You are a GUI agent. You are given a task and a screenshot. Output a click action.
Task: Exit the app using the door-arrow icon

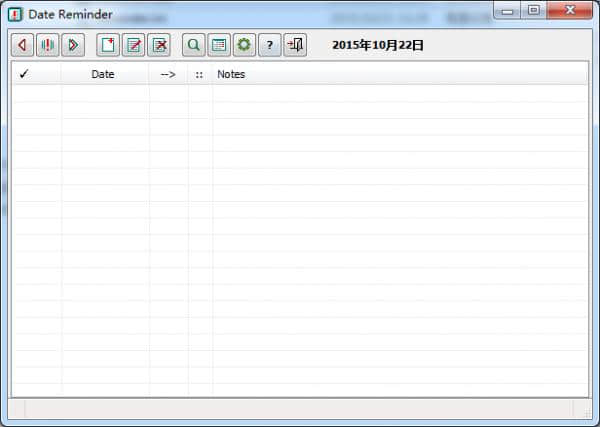click(x=295, y=45)
